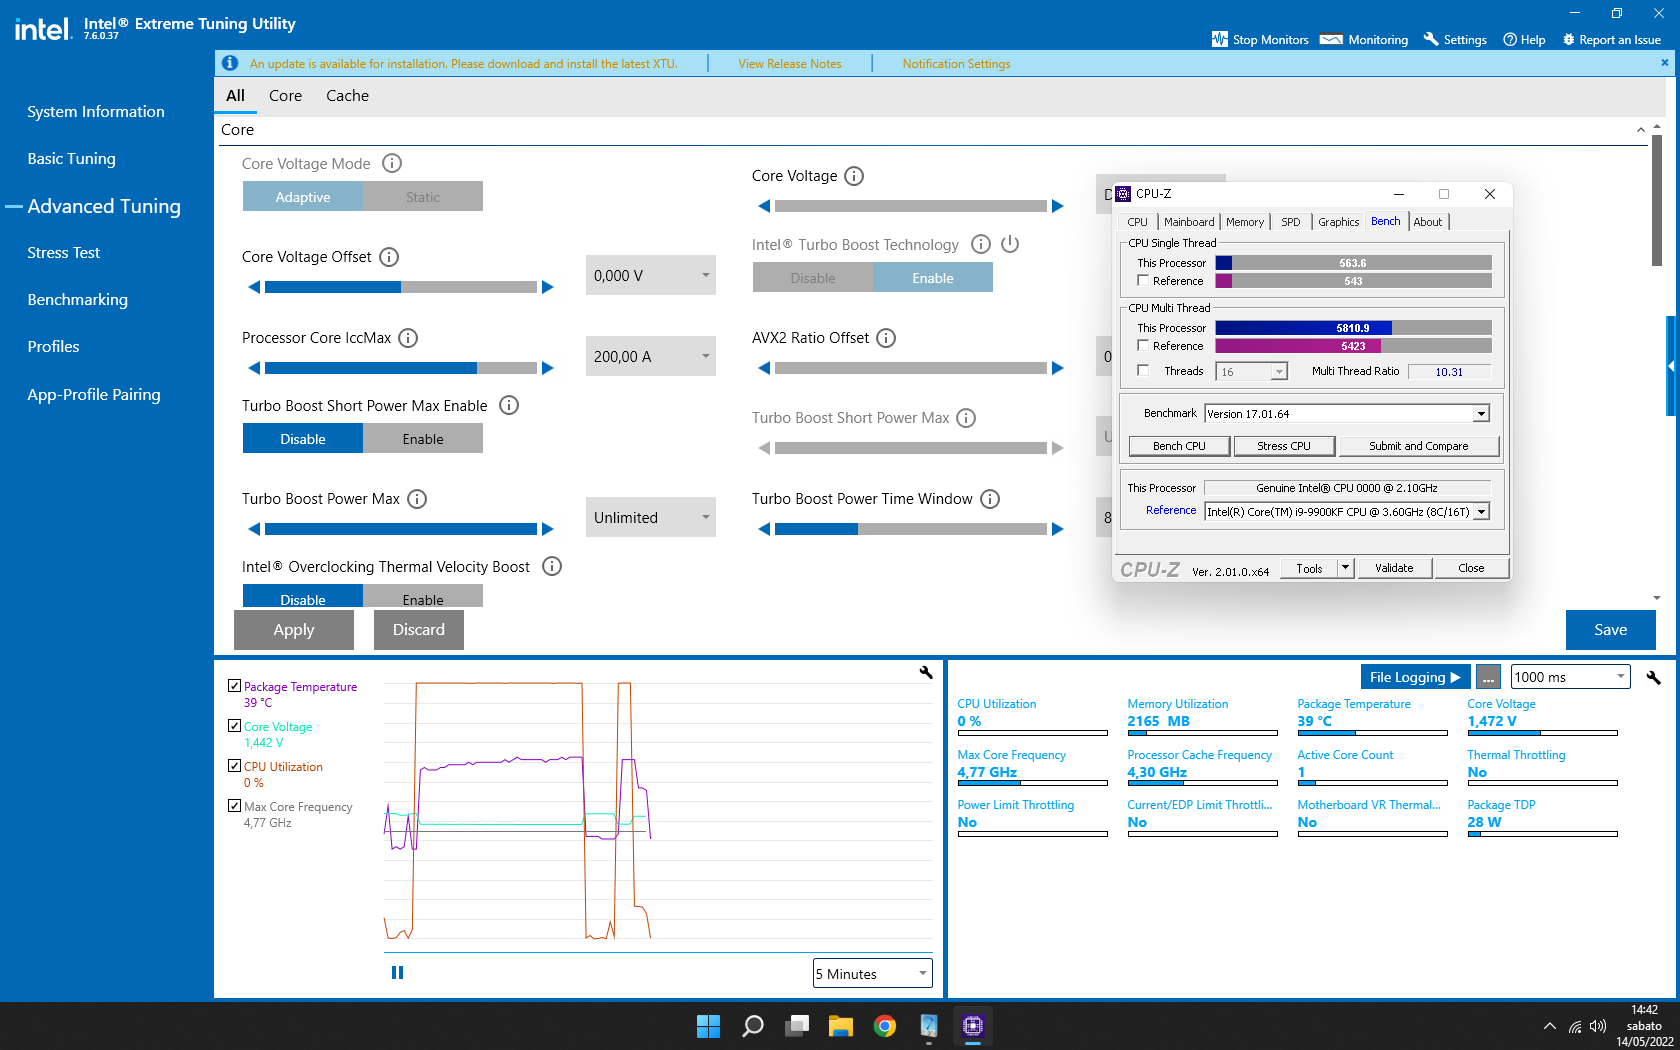Viewport: 1680px width, 1050px height.
Task: Toggle Core Voltage graph checkbox
Action: point(234,726)
